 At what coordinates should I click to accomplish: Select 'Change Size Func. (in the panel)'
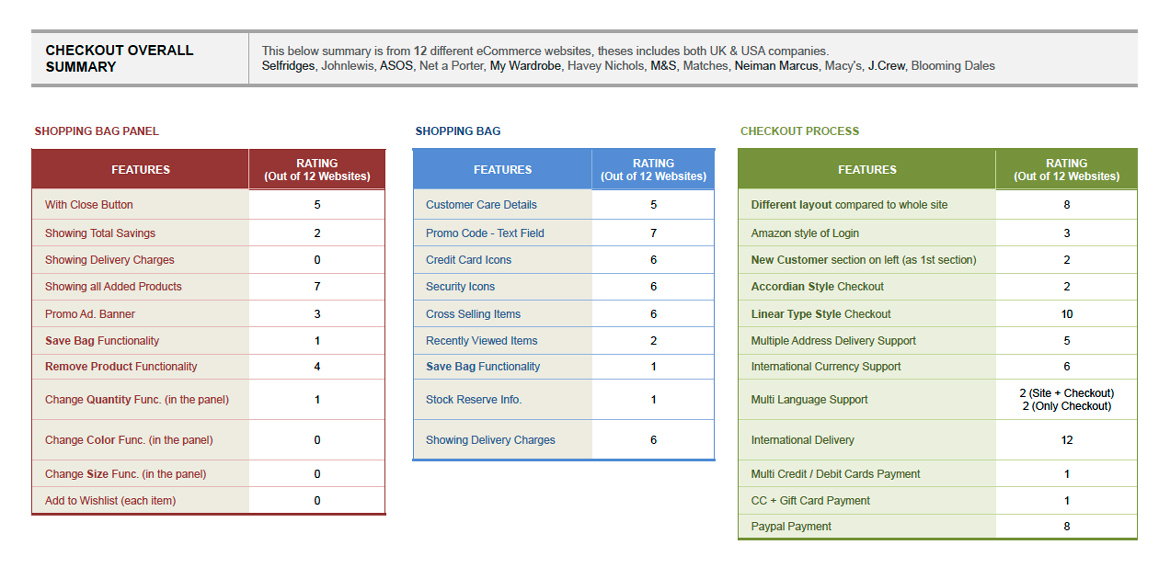(x=125, y=474)
